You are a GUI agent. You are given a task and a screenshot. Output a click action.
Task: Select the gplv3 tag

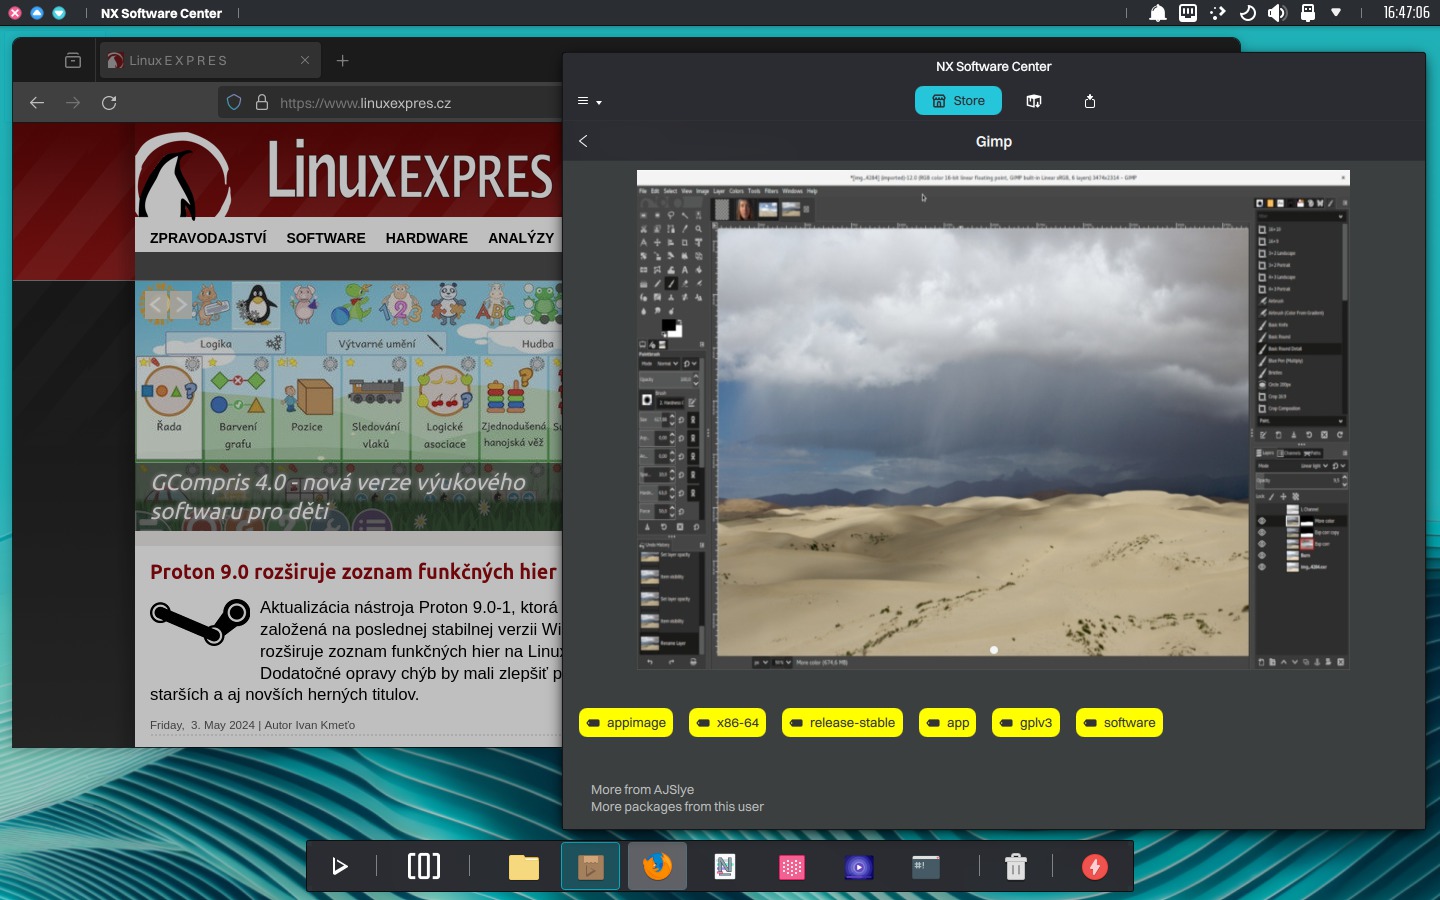1026,723
